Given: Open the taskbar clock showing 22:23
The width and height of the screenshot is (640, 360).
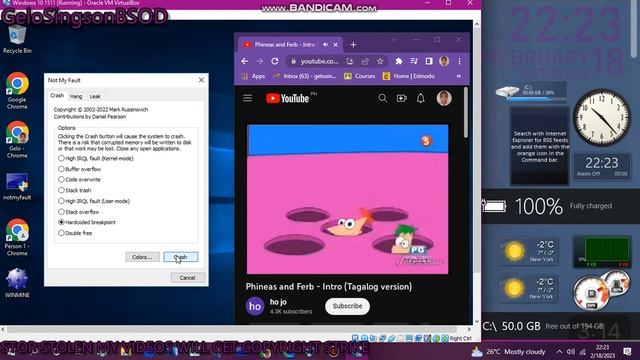Looking at the screenshot, I should (602, 351).
